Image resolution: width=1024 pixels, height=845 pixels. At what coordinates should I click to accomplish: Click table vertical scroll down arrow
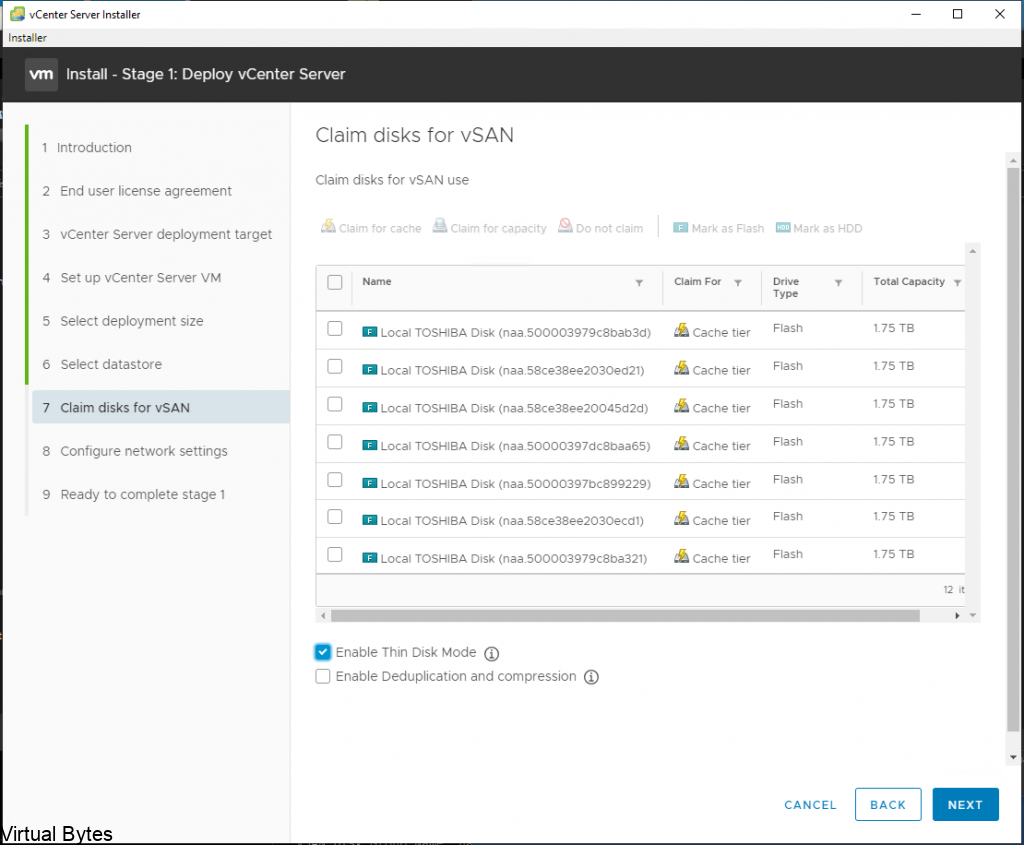[x=972, y=615]
